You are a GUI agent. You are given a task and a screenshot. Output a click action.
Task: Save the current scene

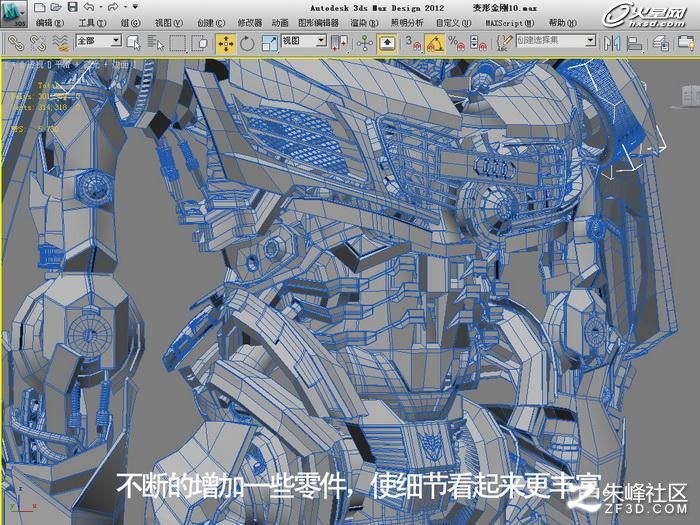click(72, 7)
